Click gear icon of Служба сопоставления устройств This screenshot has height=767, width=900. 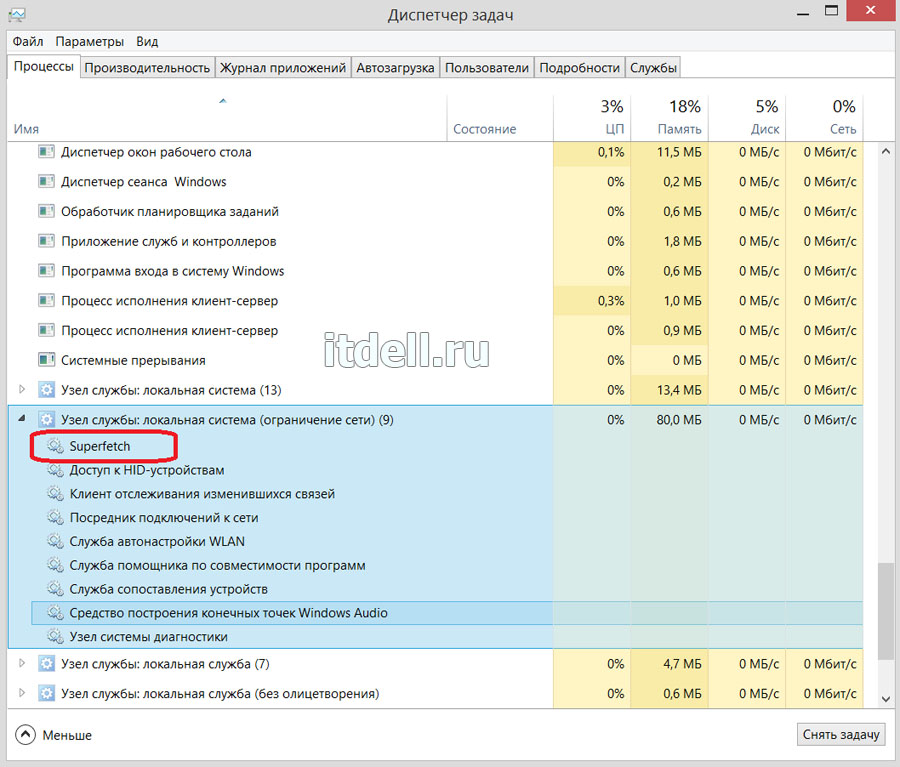(55, 589)
